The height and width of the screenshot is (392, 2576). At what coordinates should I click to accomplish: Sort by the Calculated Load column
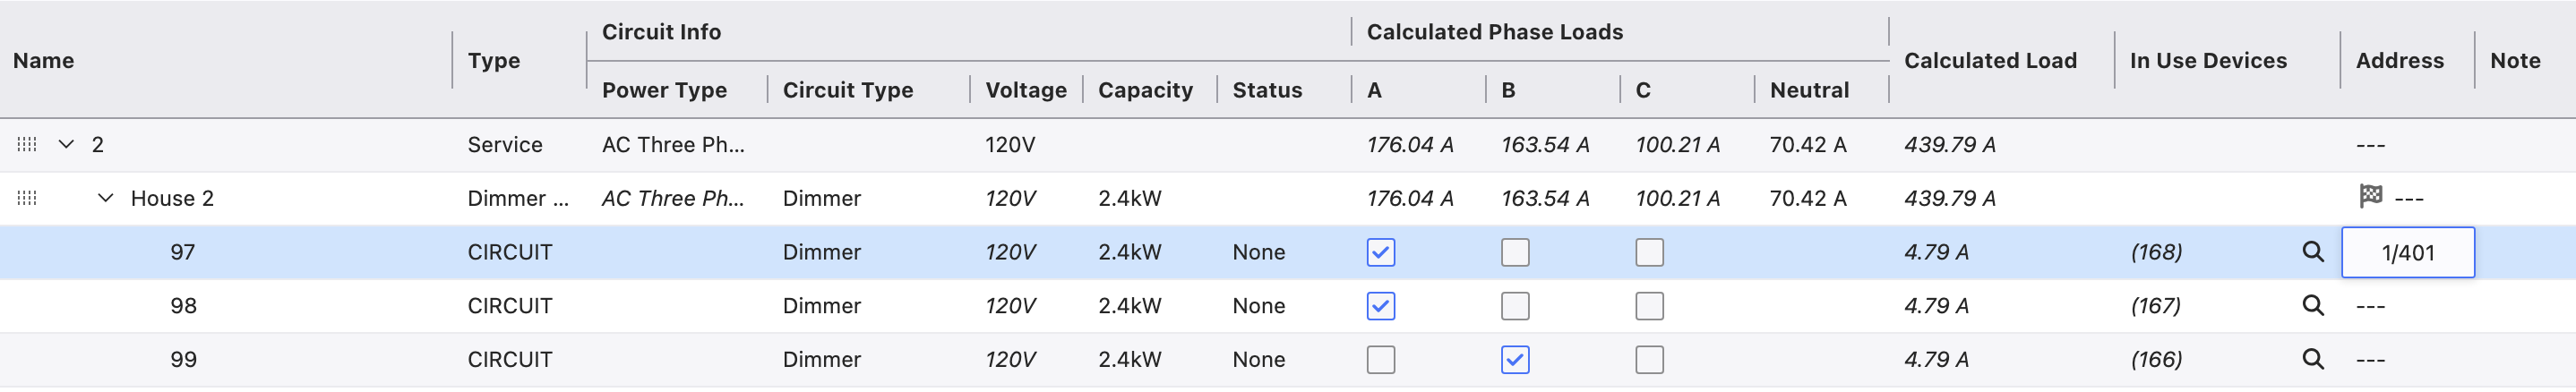click(1989, 61)
